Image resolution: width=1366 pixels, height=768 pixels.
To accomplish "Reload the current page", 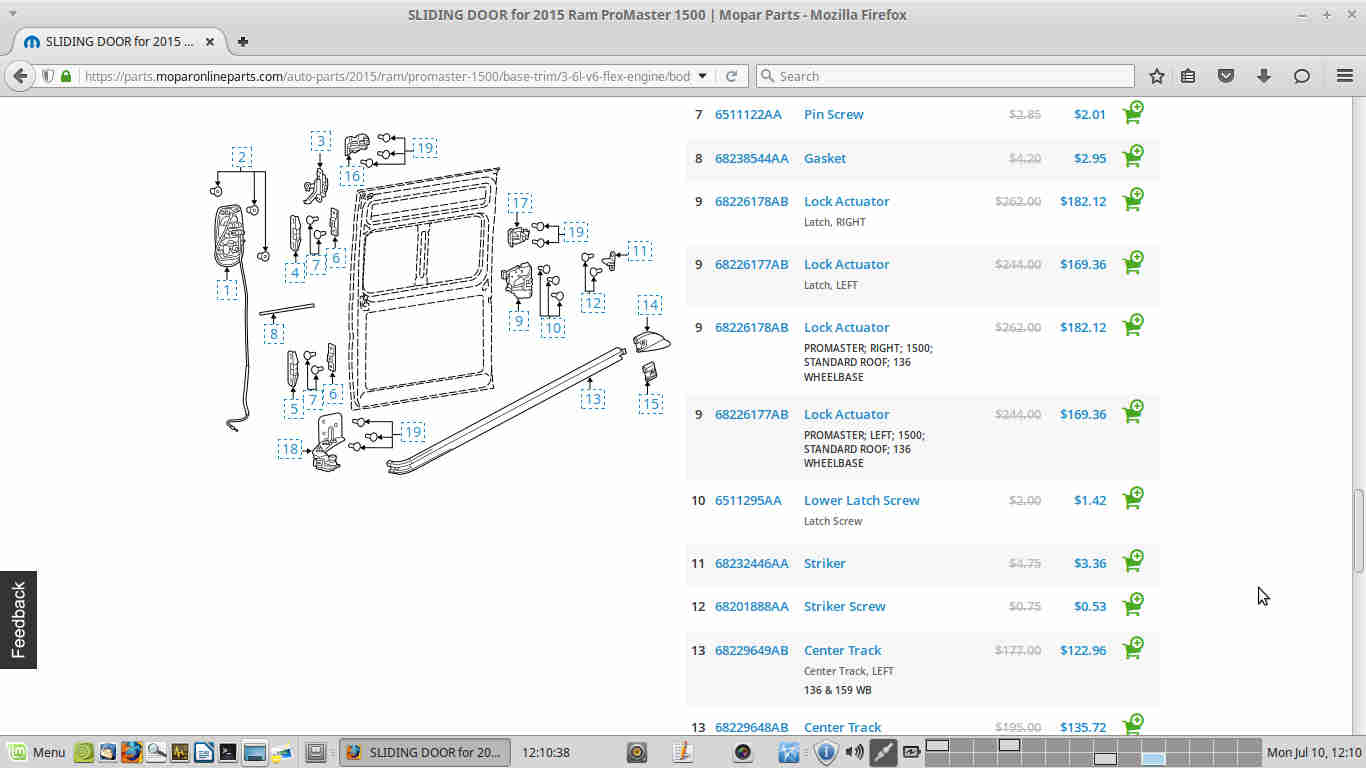I will (x=731, y=76).
